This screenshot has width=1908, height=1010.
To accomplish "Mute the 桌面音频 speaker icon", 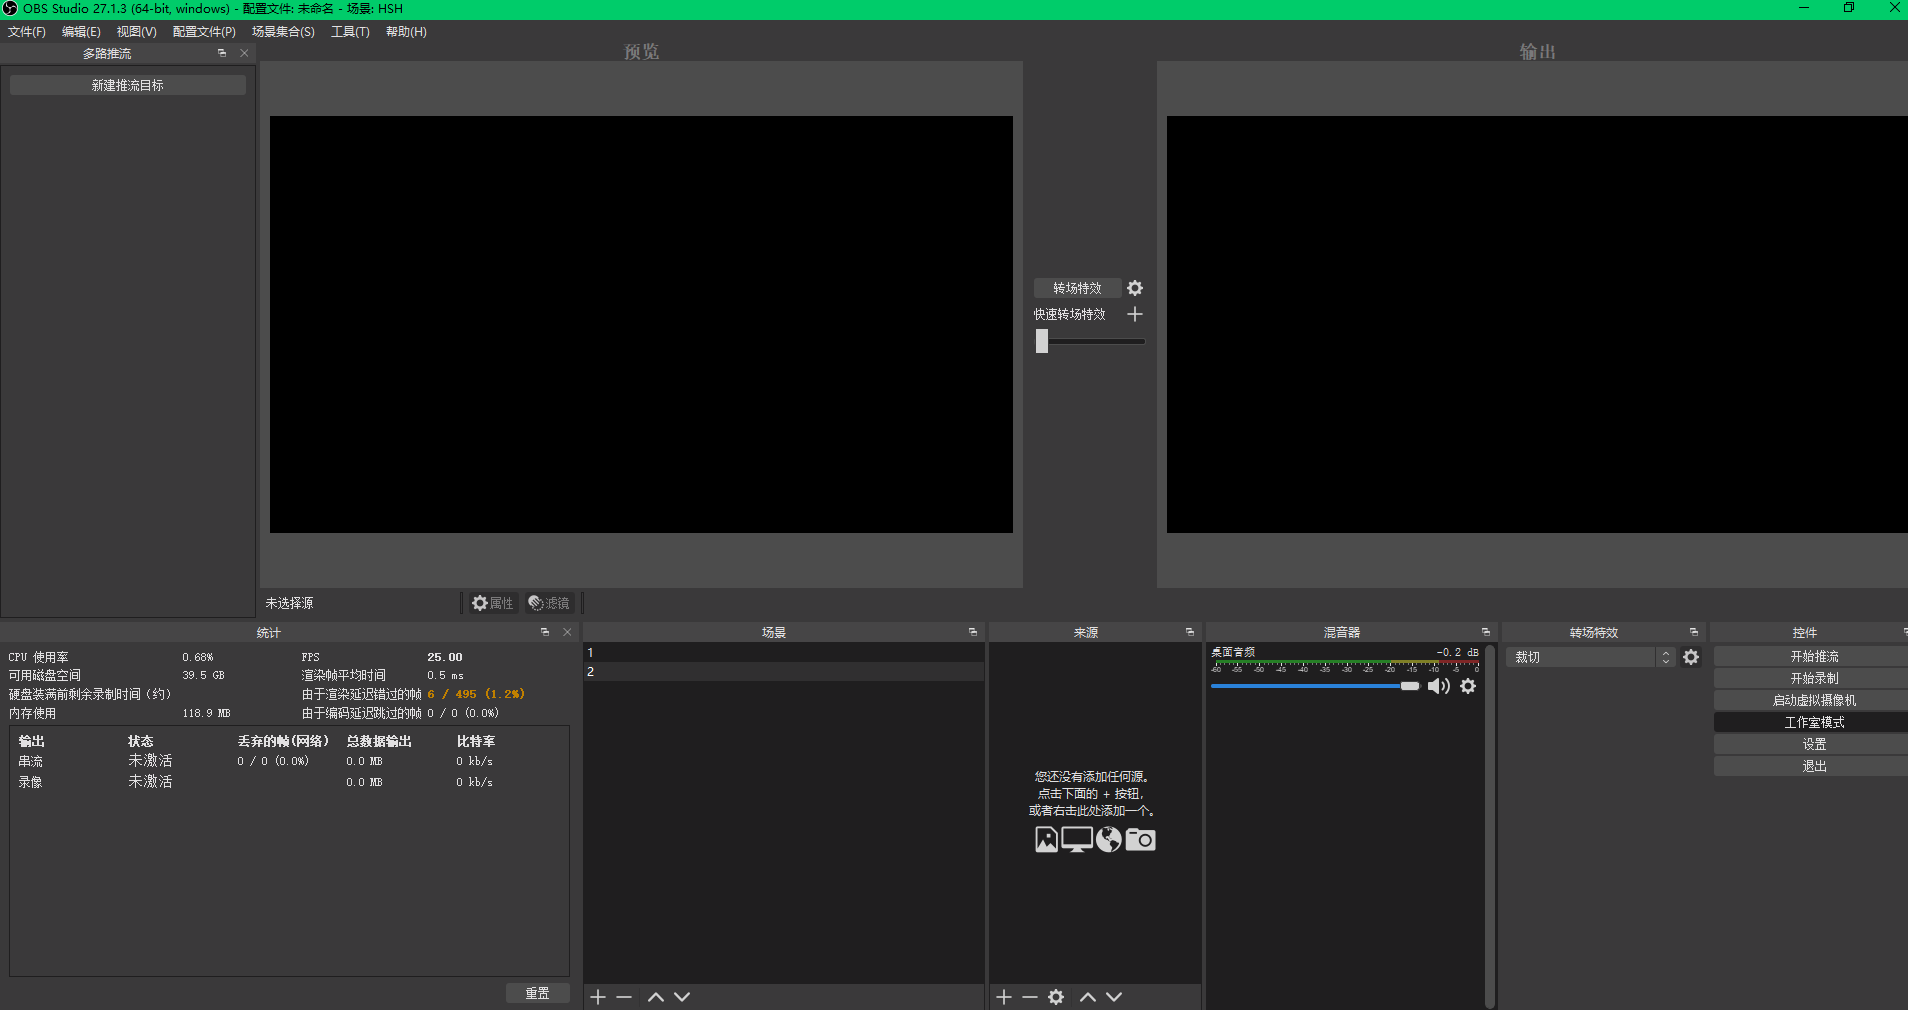I will tap(1438, 686).
